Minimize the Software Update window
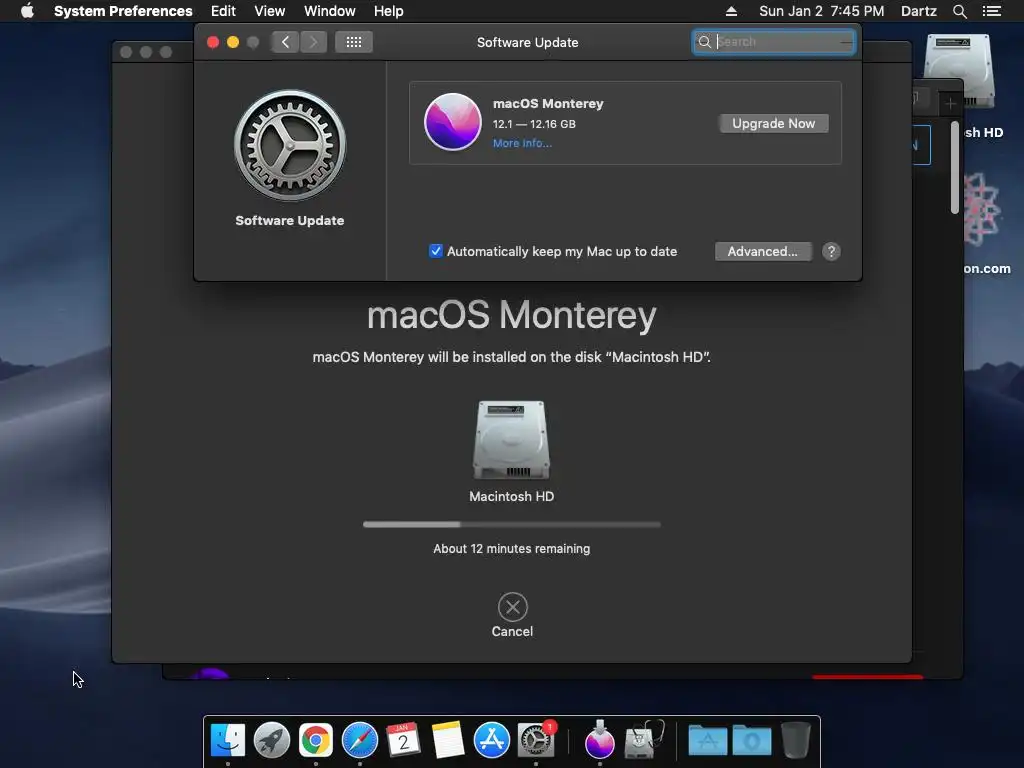 click(232, 42)
